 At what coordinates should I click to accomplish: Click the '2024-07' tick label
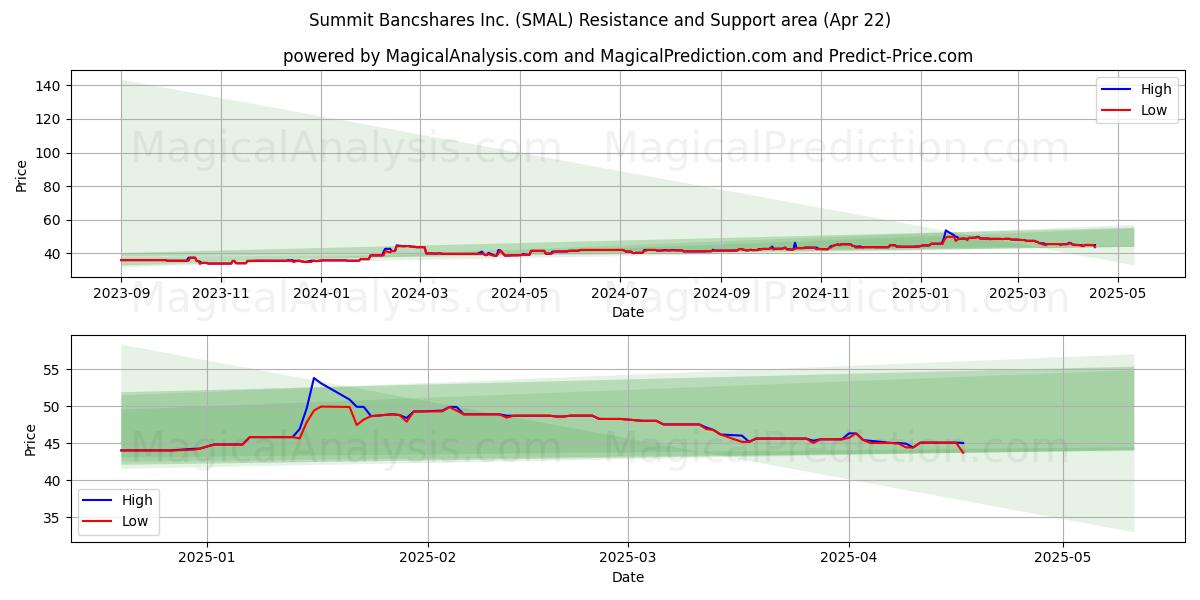619,294
